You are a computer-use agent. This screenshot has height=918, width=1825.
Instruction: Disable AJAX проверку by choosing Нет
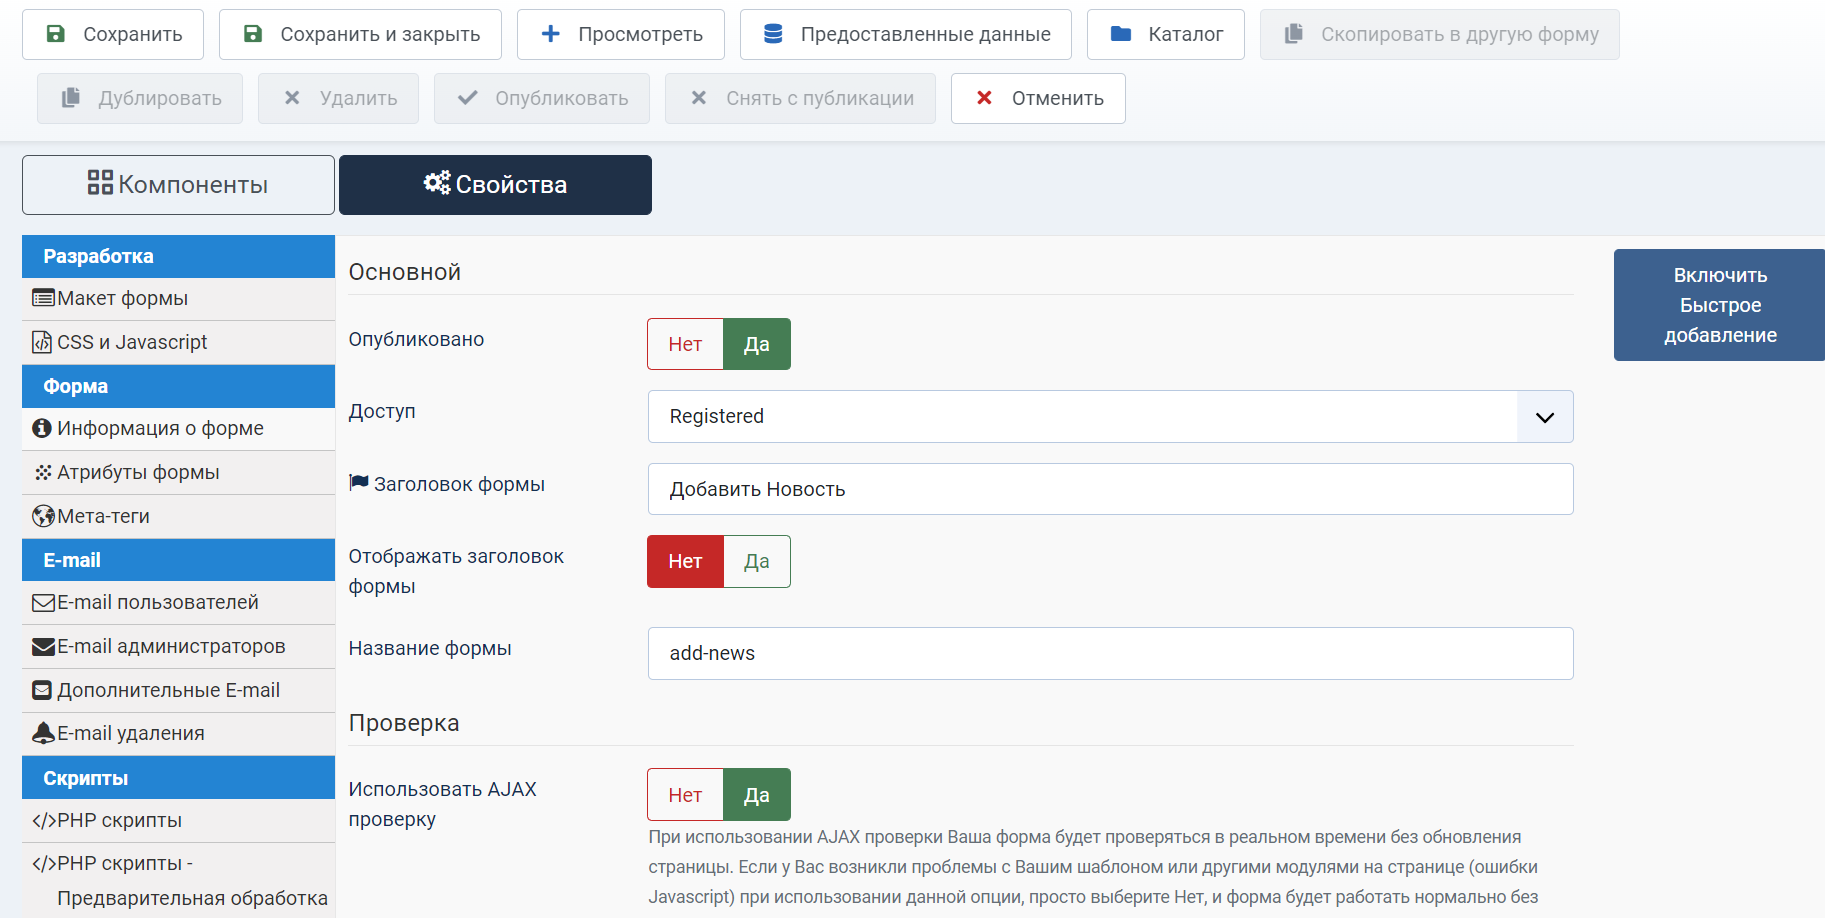pos(685,795)
